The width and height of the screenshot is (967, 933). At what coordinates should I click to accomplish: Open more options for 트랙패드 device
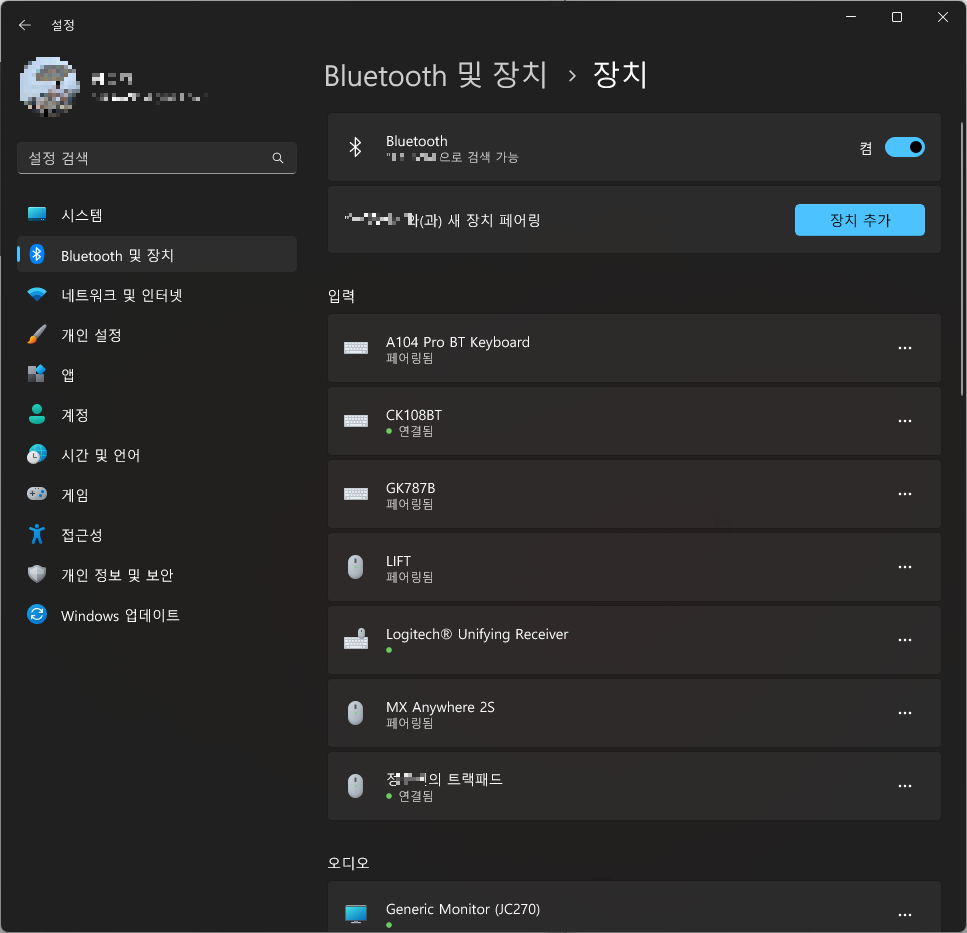click(x=904, y=786)
